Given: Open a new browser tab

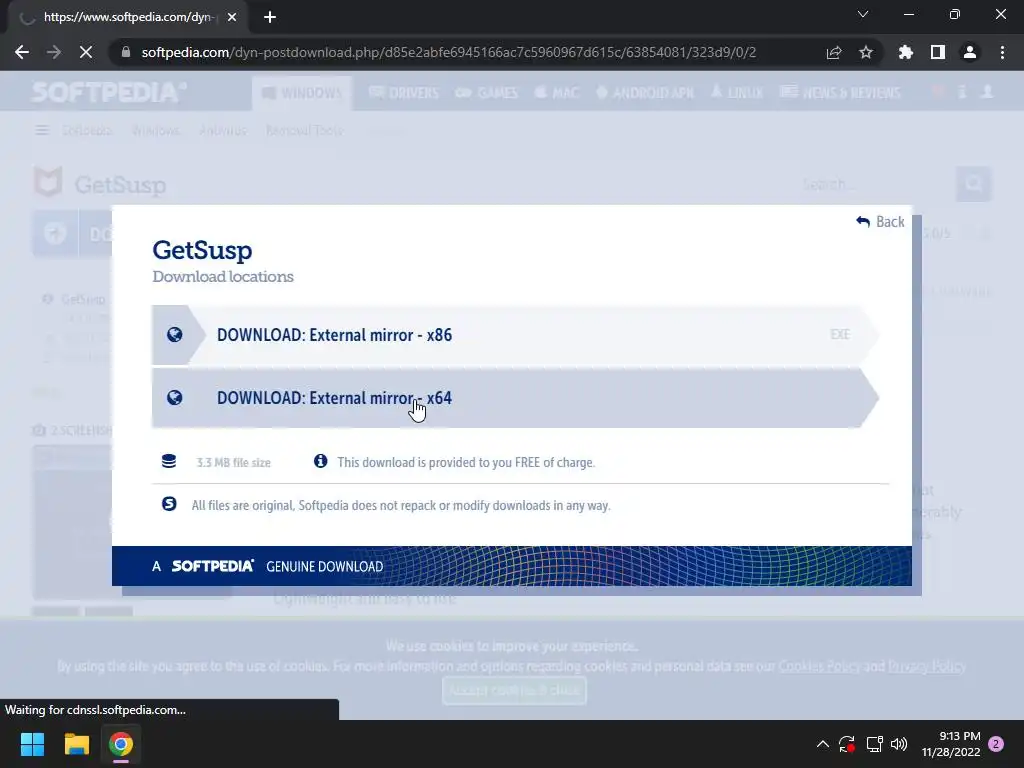Looking at the screenshot, I should [270, 17].
